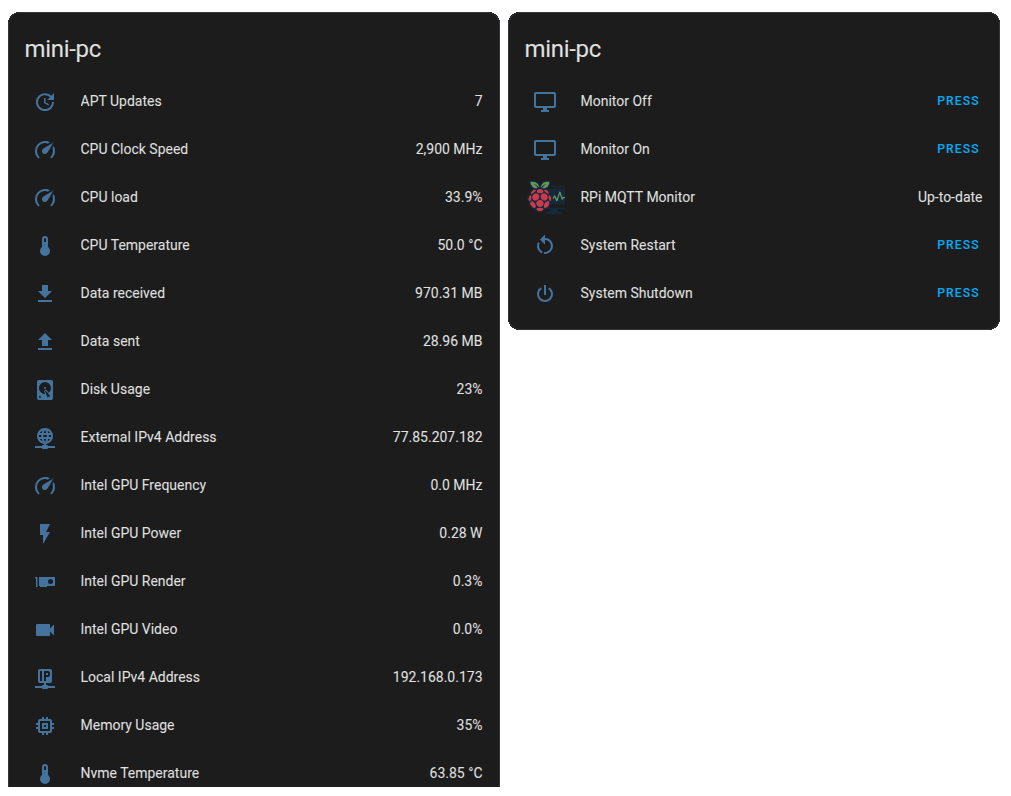Viewport: 1011px width, 796px height.
Task: Click the RPi MQTT Monitor raspberry icon
Action: tap(545, 197)
